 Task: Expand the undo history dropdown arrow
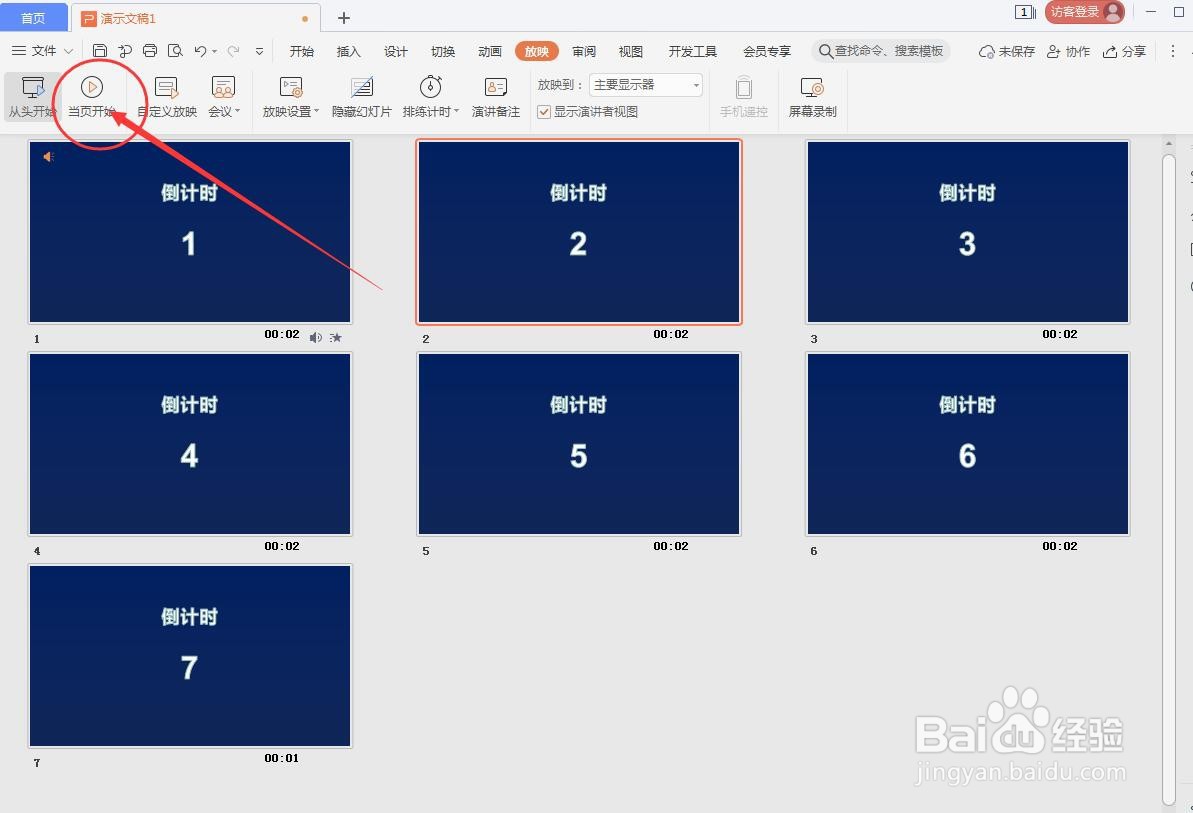[x=215, y=52]
